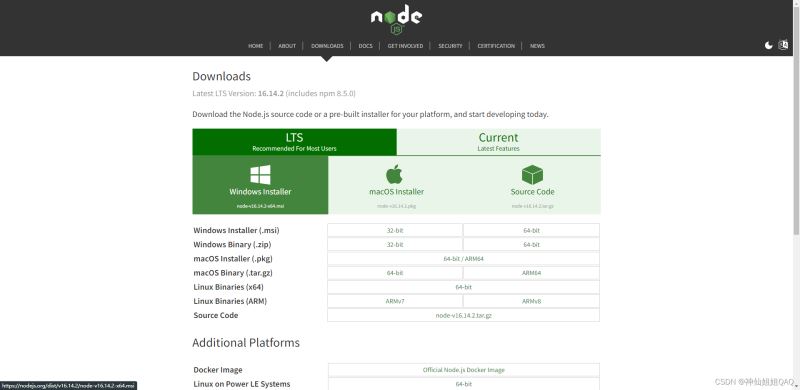Open the GET INVOLVED nav item
800x390 pixels.
pyautogui.click(x=405, y=46)
